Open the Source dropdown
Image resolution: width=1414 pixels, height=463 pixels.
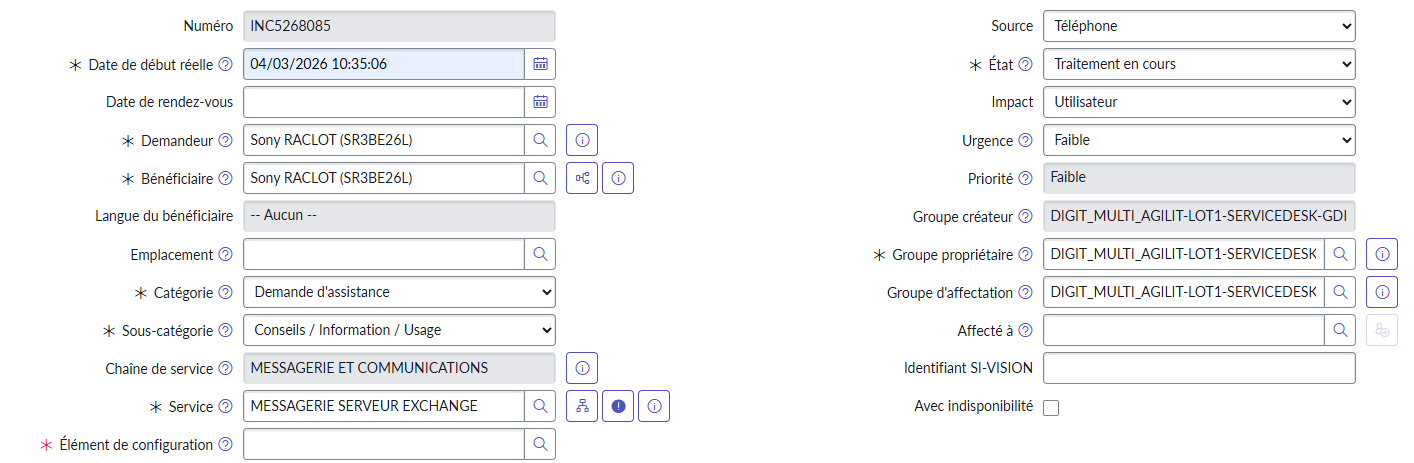point(1198,26)
